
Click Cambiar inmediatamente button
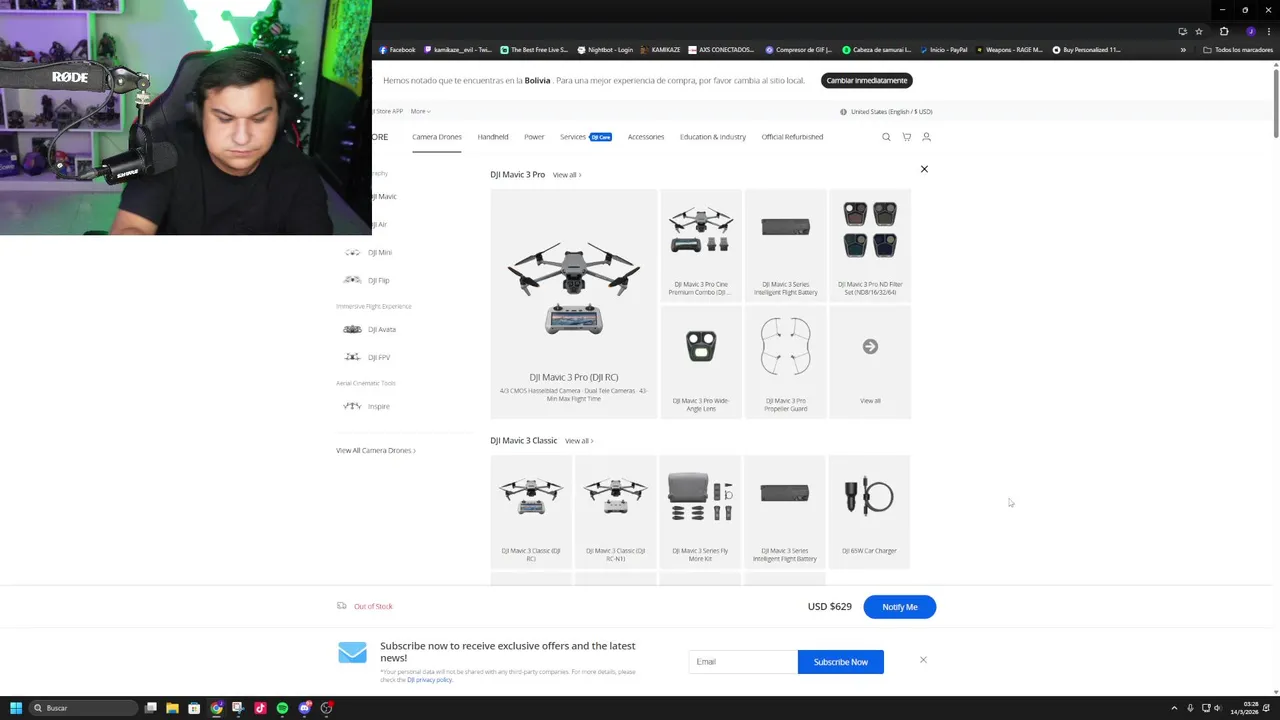pos(867,80)
